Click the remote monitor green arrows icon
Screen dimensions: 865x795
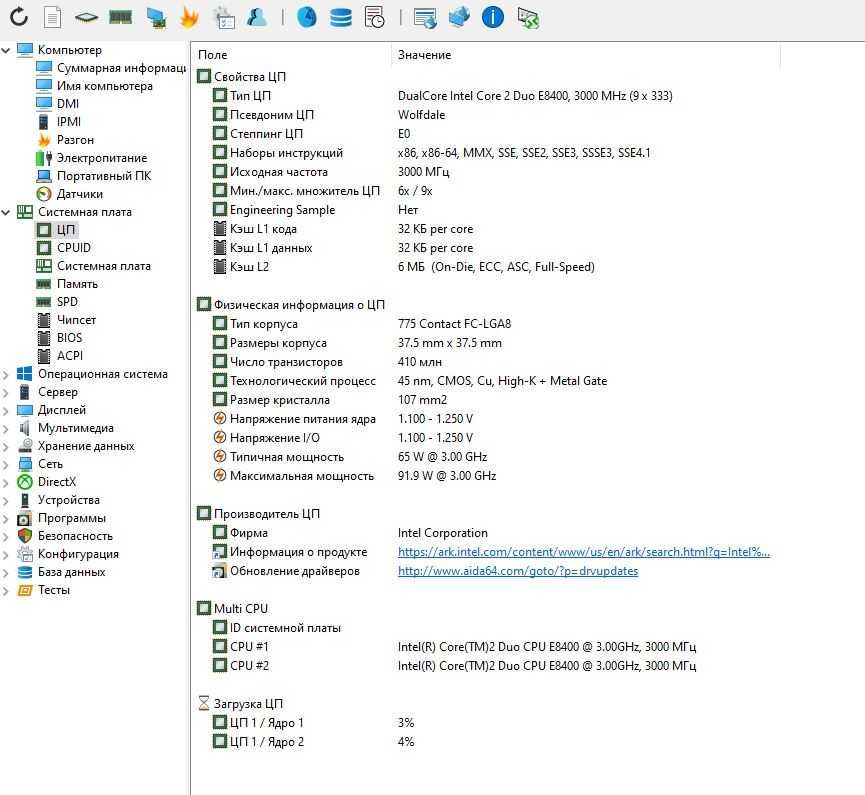tap(528, 18)
